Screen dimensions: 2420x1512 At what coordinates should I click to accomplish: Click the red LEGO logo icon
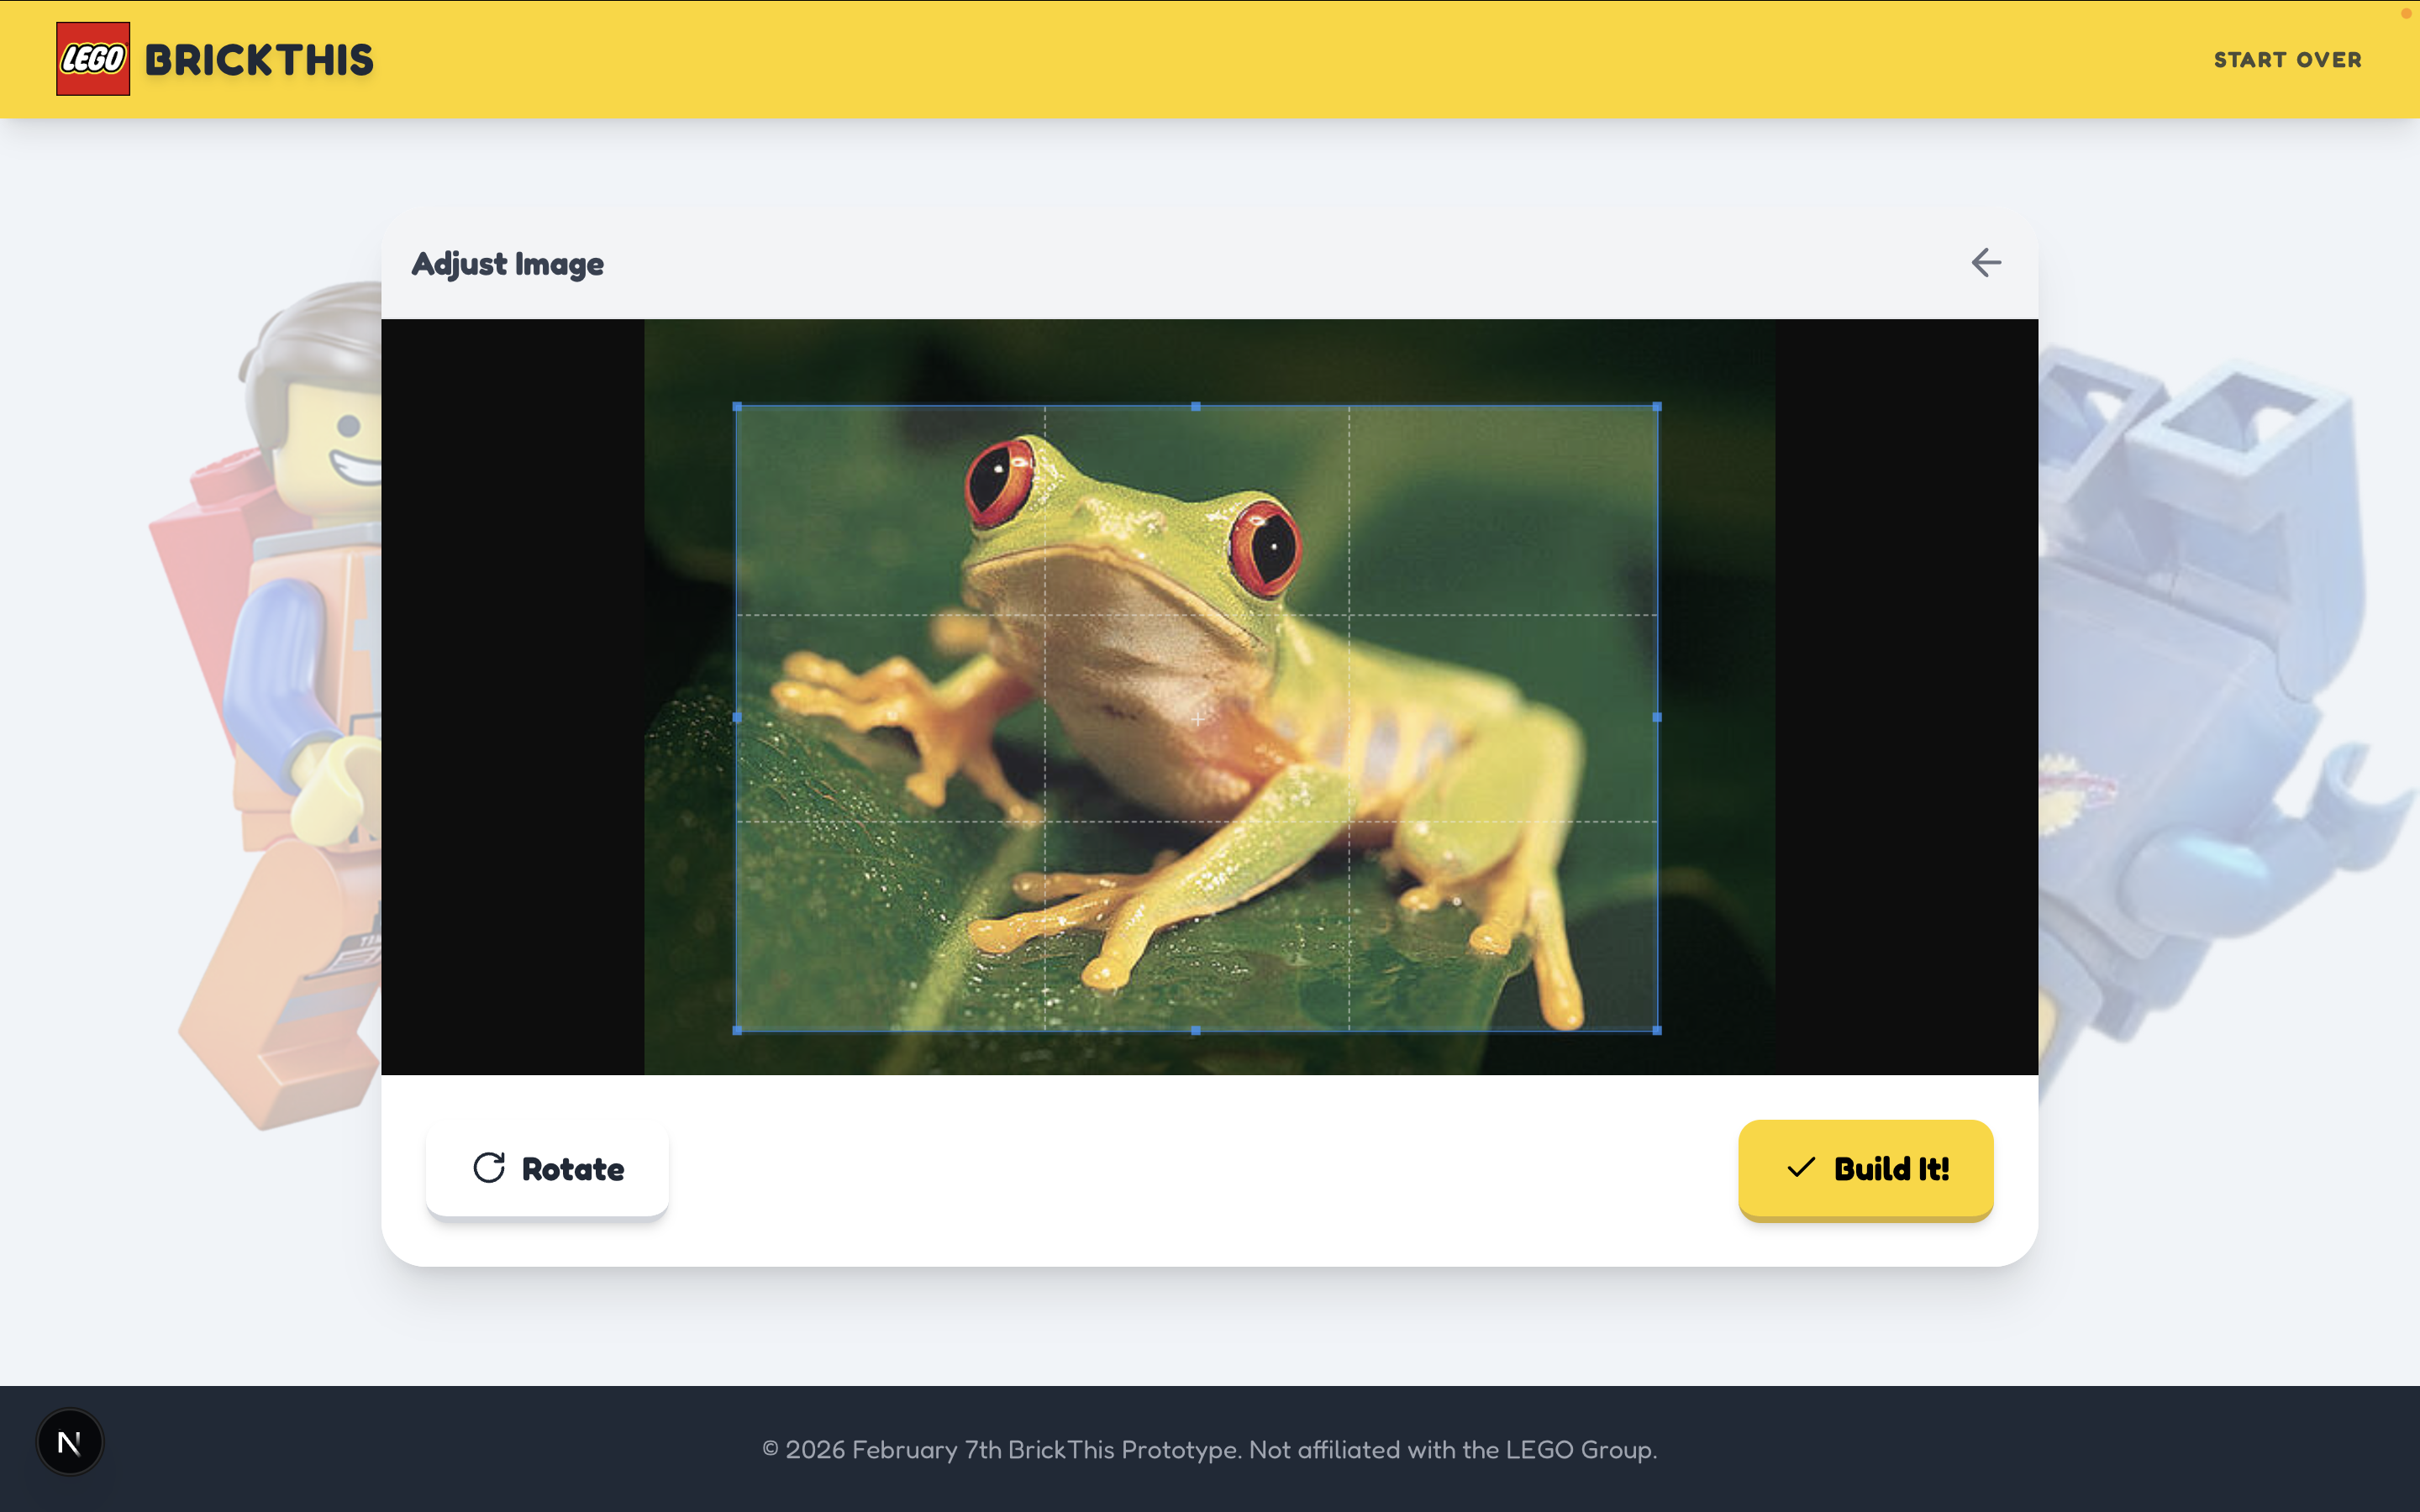(93, 59)
